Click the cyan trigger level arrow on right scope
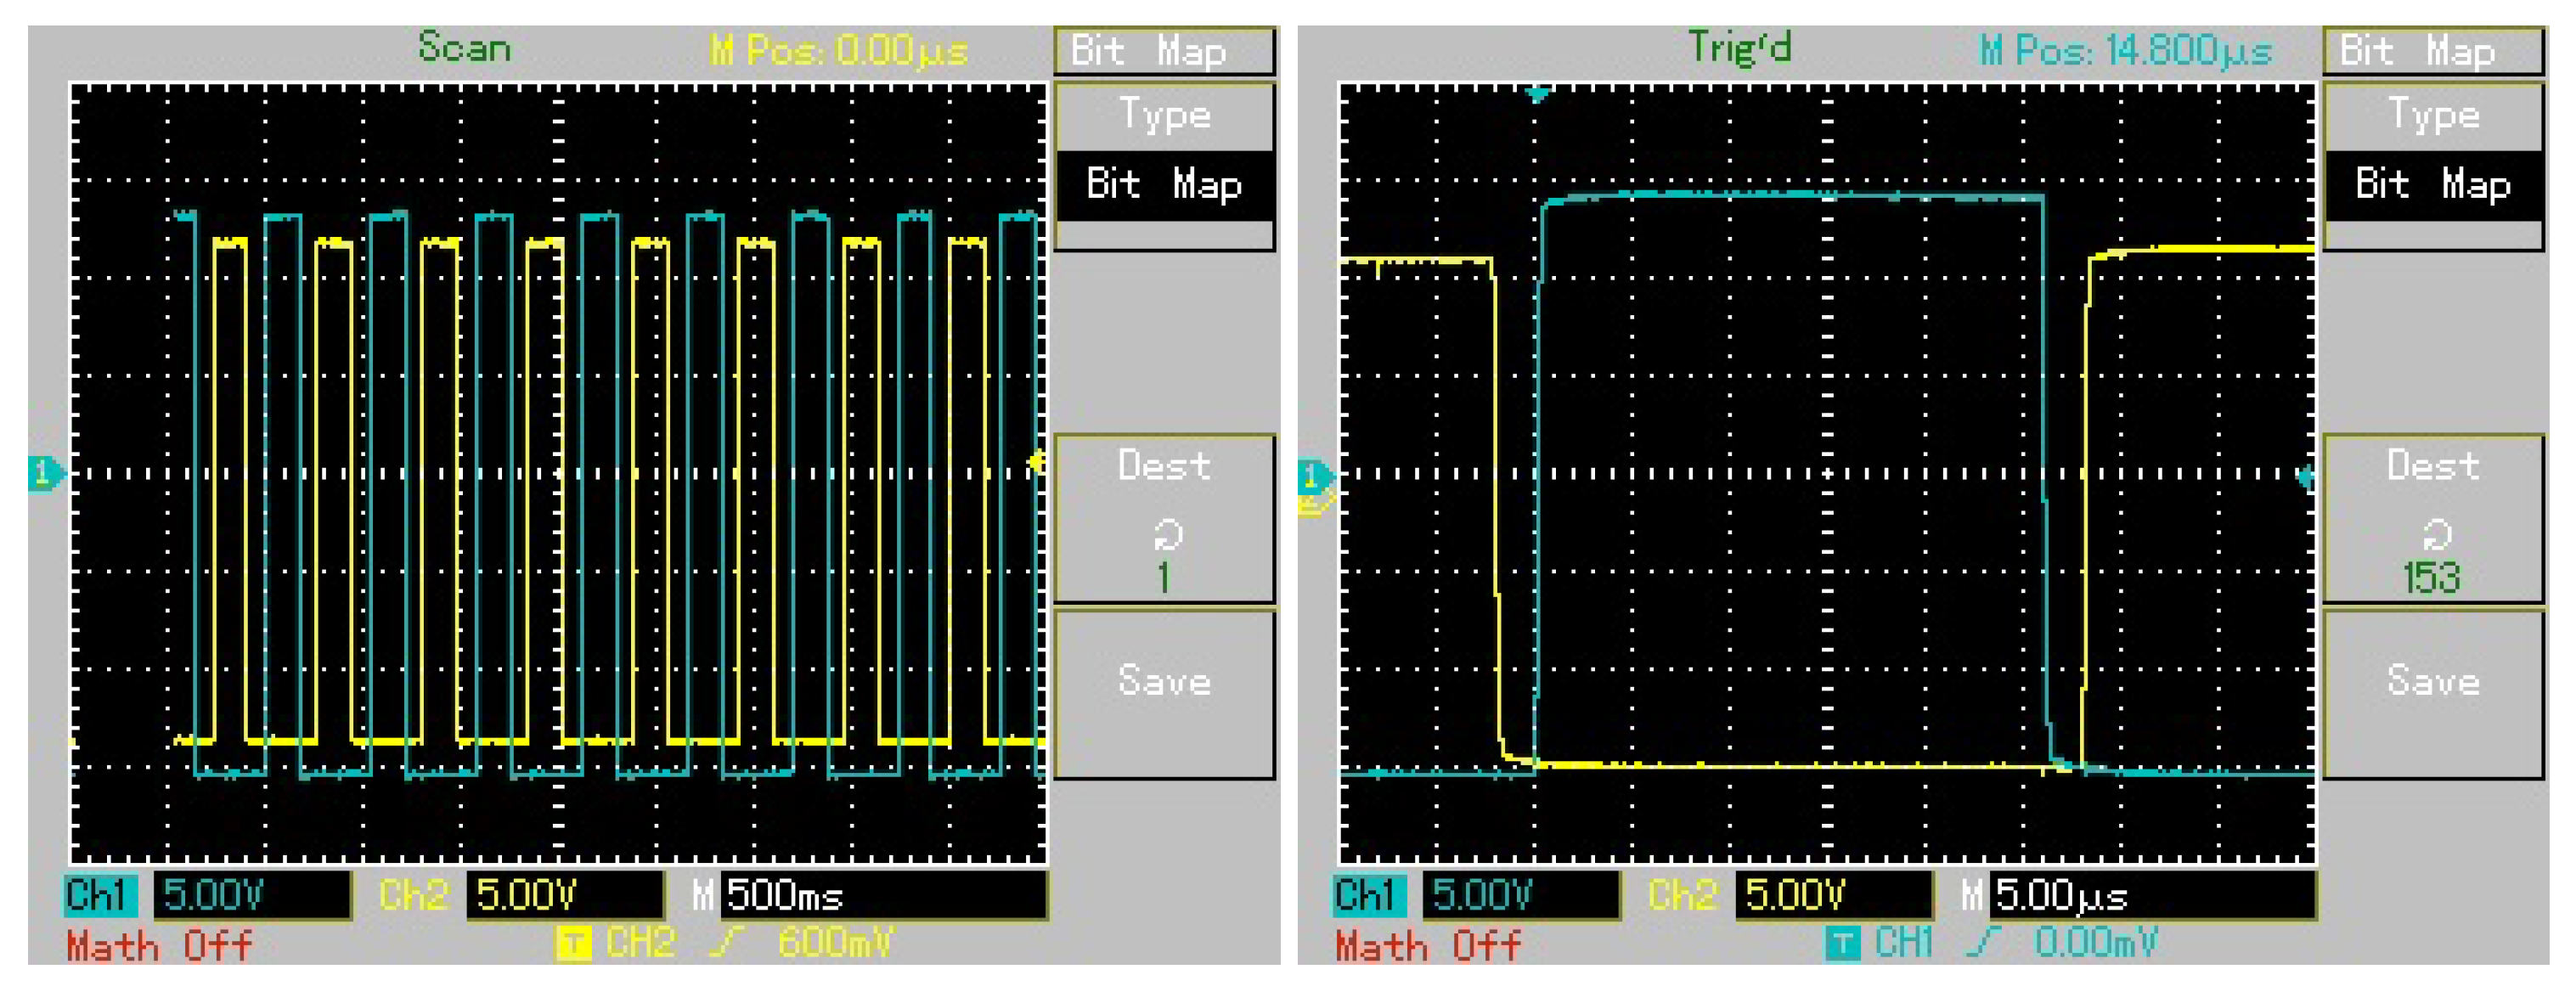Screen dimensions: 2576x992 pyautogui.click(x=2306, y=477)
